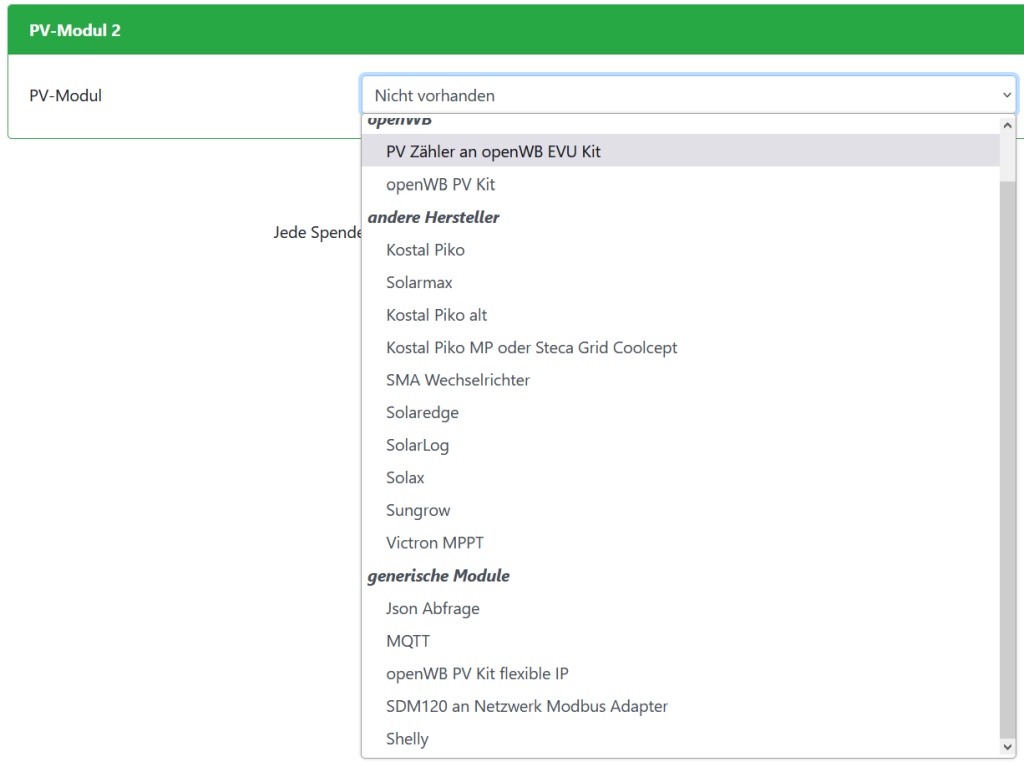The image size is (1024, 762).
Task: Select SMA Wechselrichter module
Action: click(458, 380)
